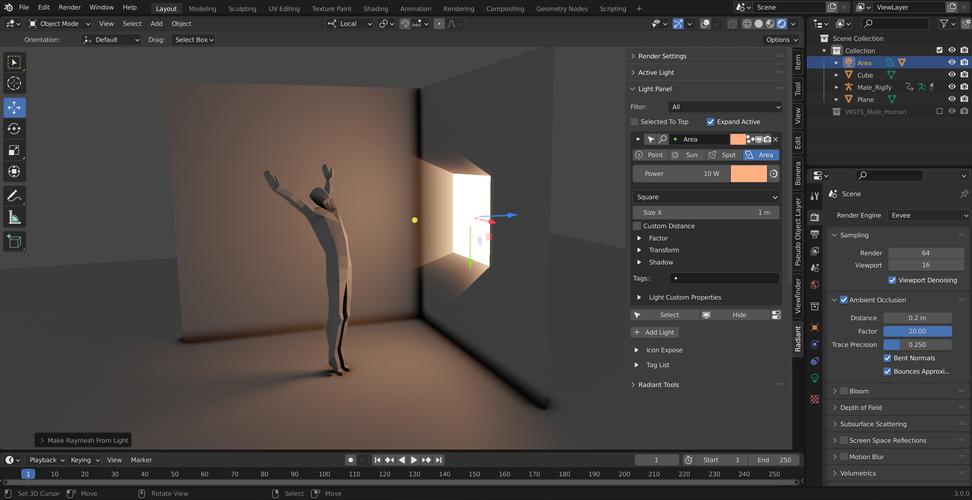The width and height of the screenshot is (972, 500).
Task: Select the Add Cube tool
Action: pos(14,242)
